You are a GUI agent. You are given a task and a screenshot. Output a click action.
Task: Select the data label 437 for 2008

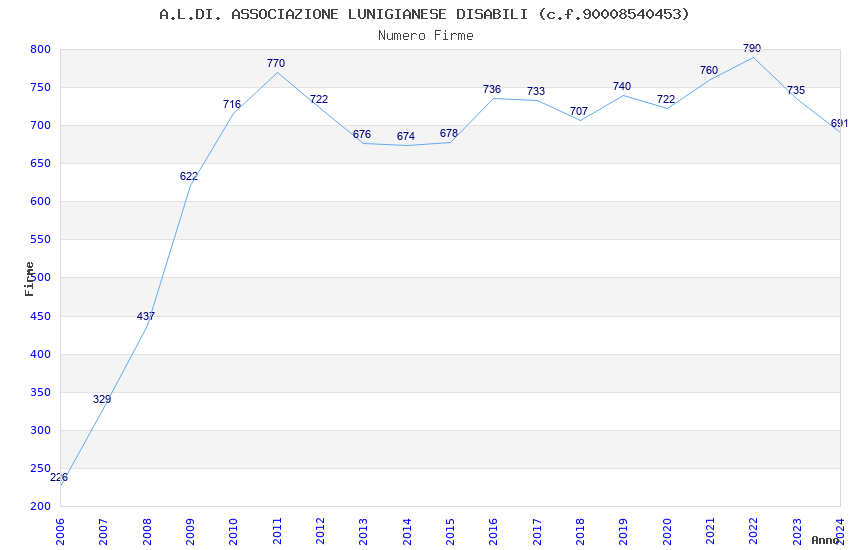tap(146, 316)
